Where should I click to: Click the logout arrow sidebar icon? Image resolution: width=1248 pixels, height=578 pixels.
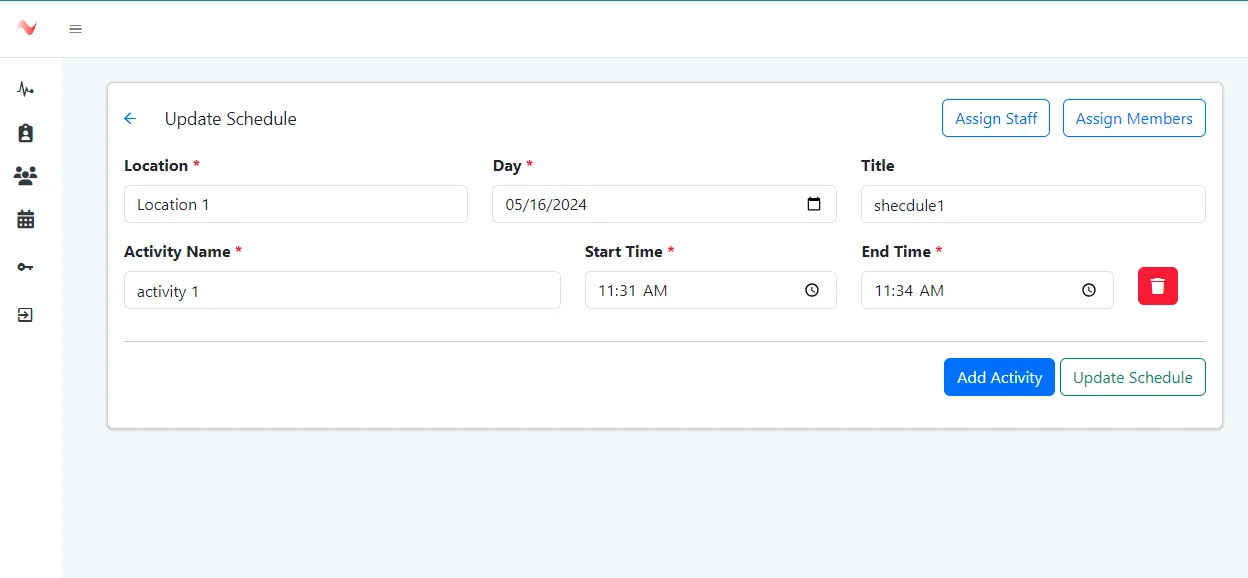click(x=26, y=315)
